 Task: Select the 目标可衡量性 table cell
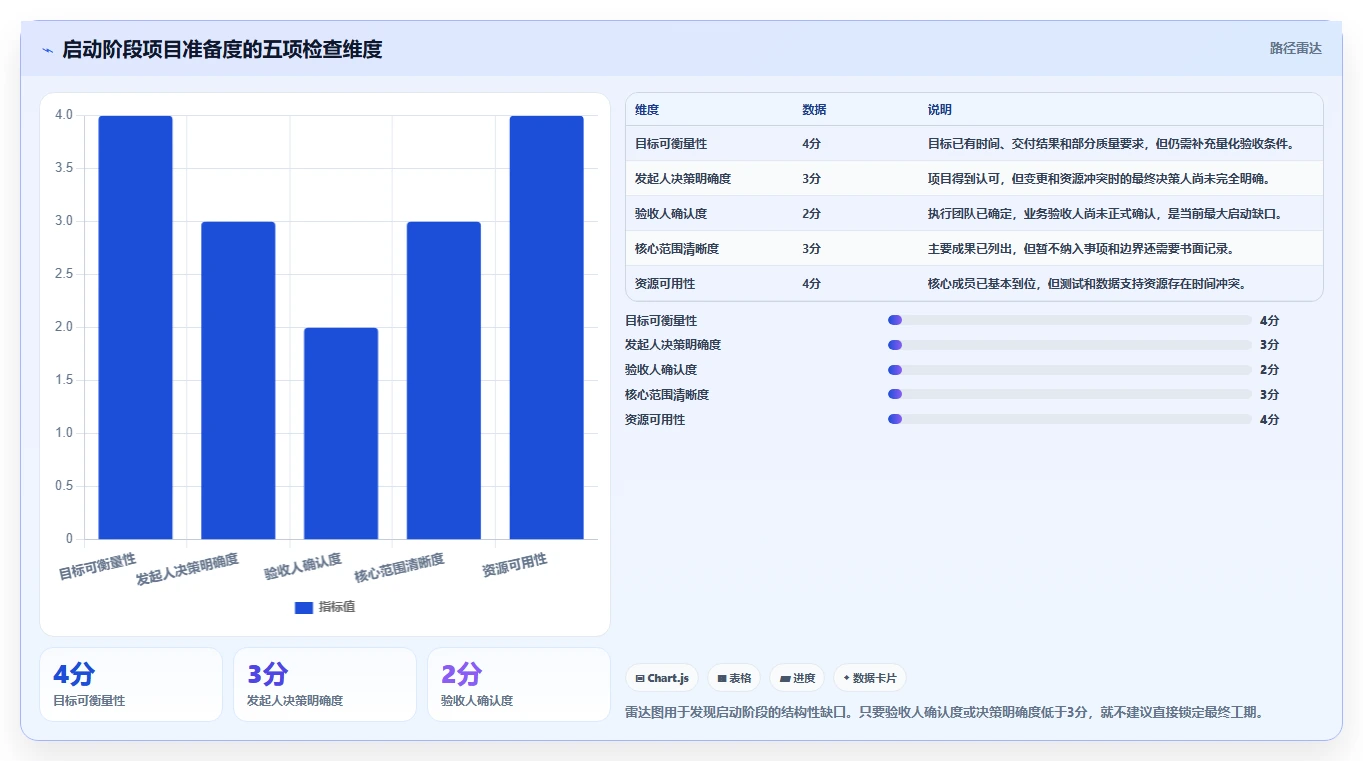click(x=671, y=144)
